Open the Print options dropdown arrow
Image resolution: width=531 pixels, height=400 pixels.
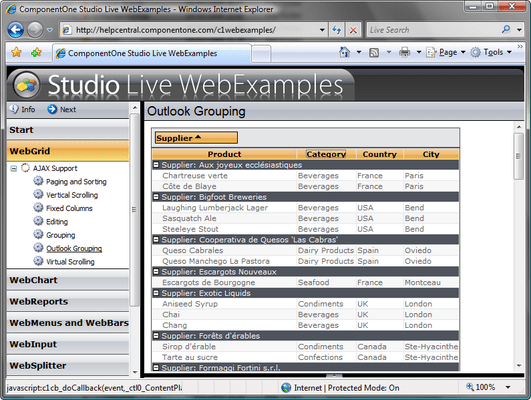pyautogui.click(x=419, y=52)
